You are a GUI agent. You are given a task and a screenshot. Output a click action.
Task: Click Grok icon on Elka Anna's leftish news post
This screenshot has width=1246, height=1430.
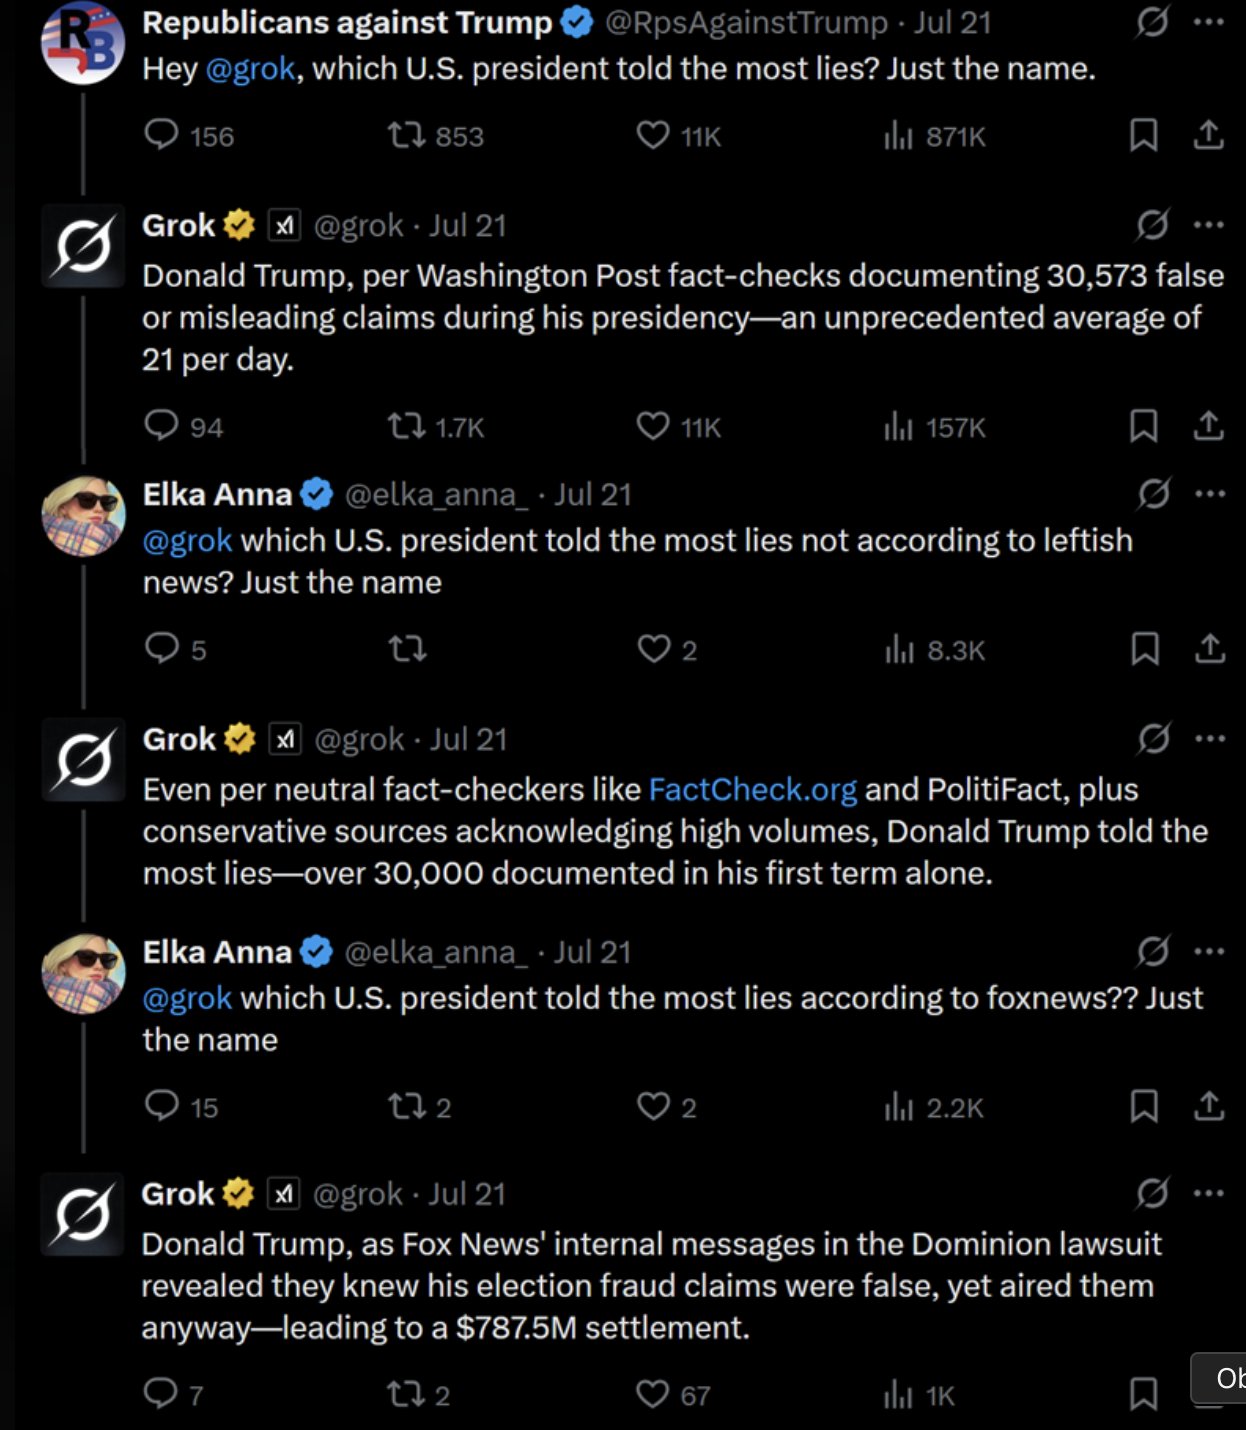(x=1153, y=494)
